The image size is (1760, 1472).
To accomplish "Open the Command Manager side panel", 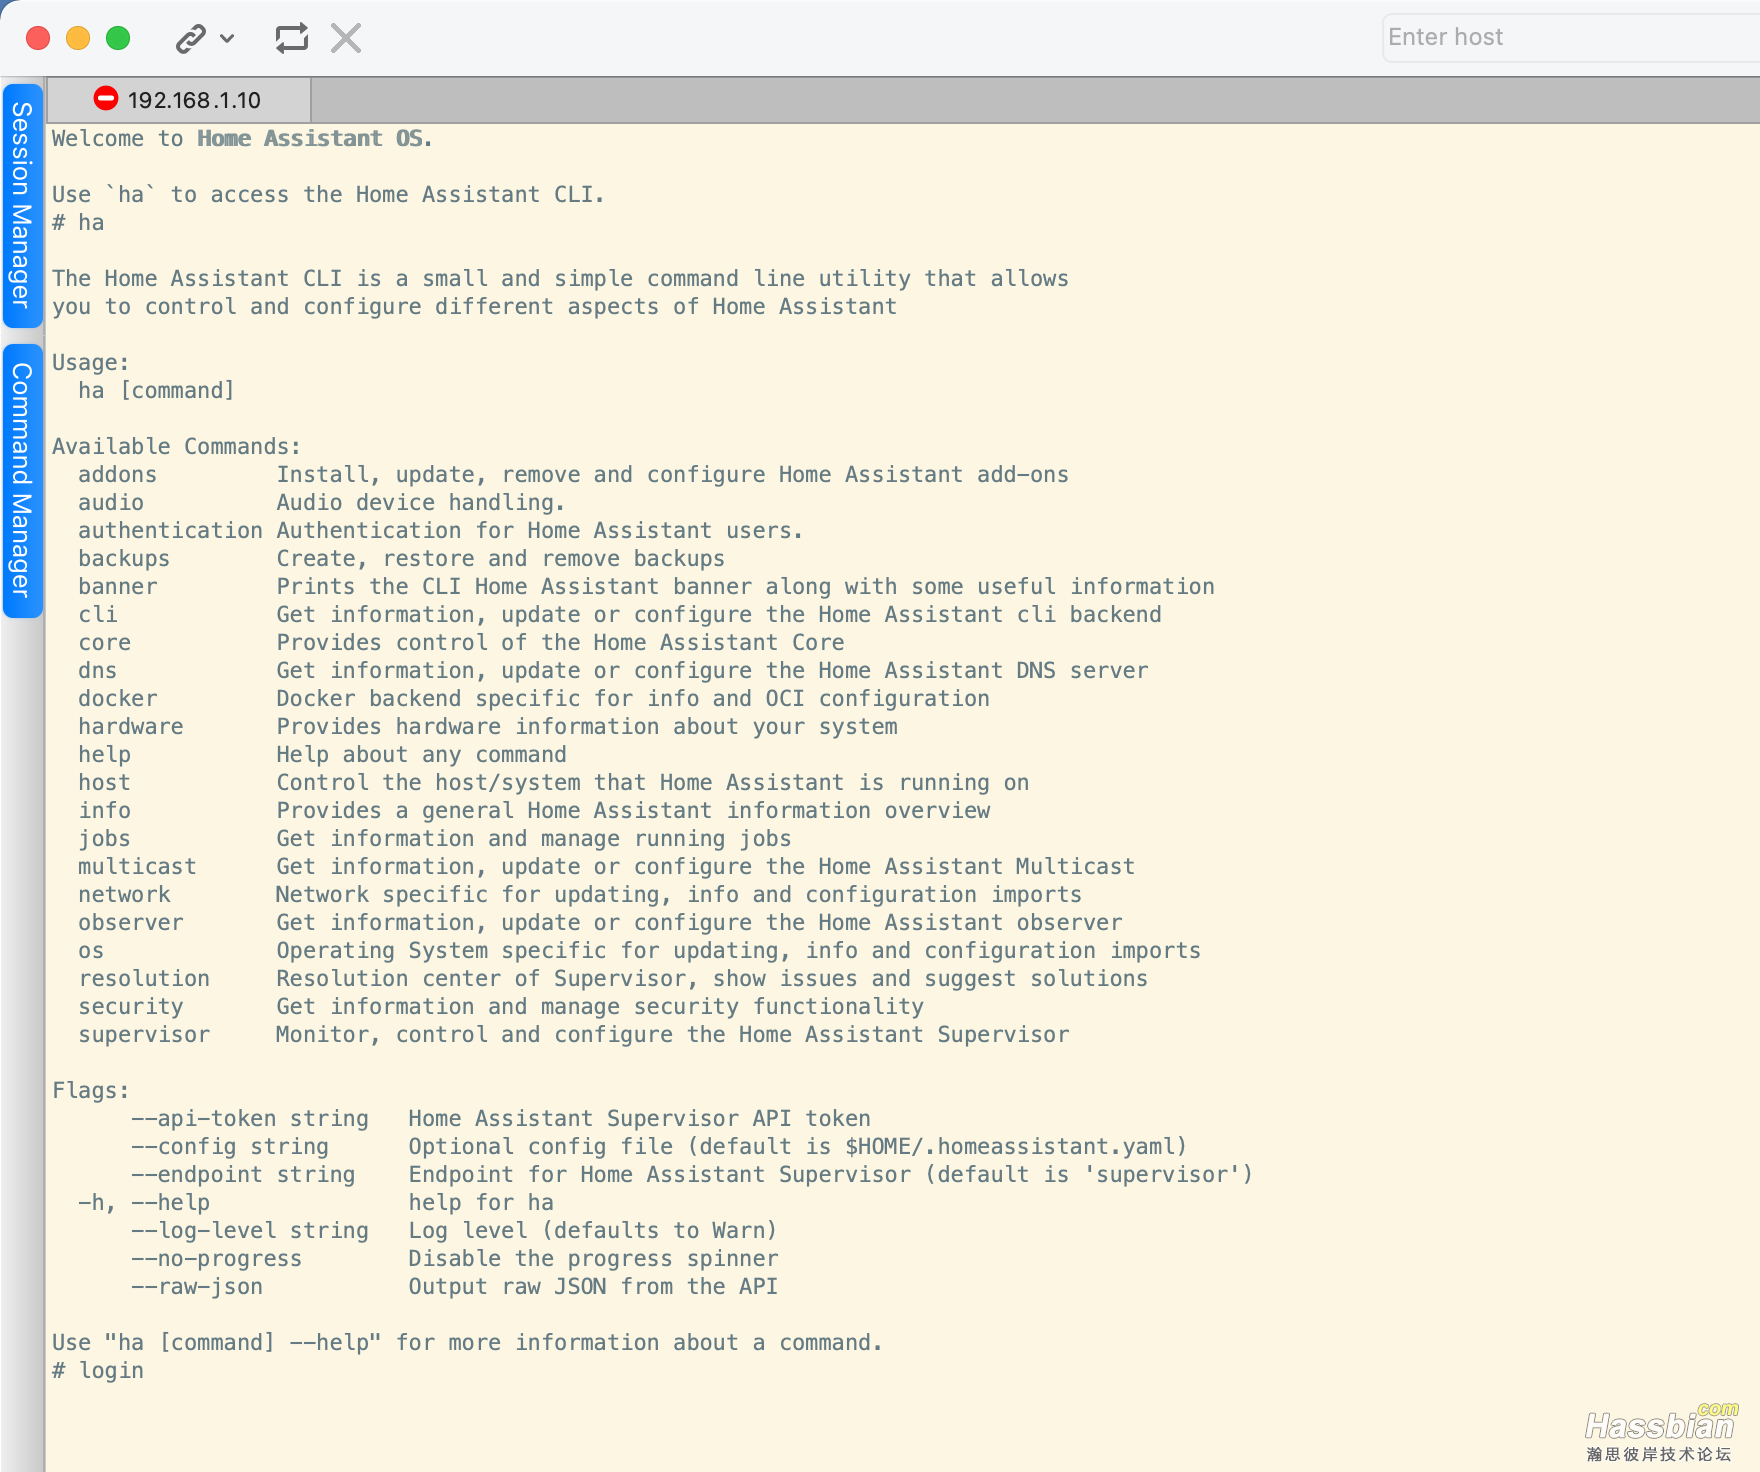I will [x=22, y=480].
